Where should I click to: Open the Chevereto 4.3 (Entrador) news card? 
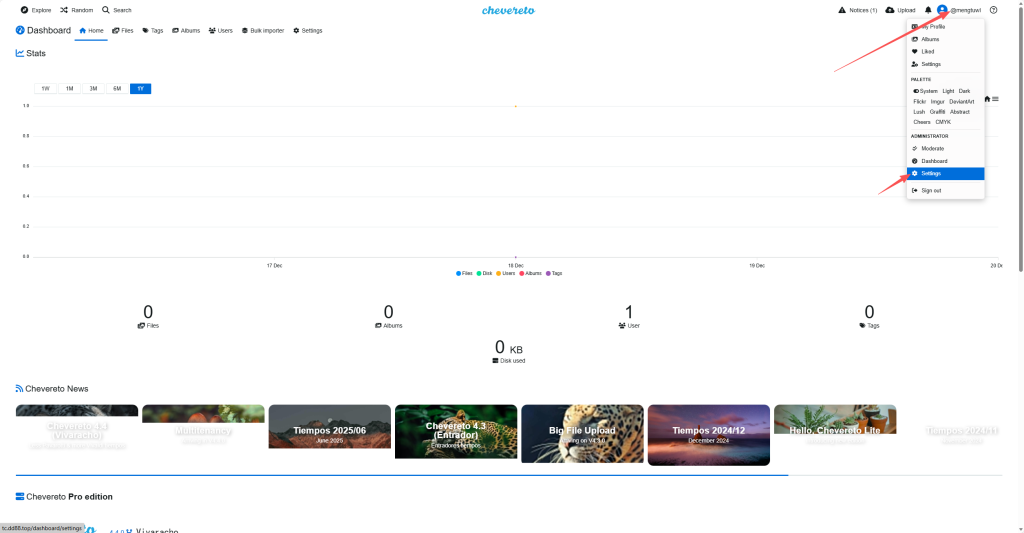pyautogui.click(x=456, y=432)
